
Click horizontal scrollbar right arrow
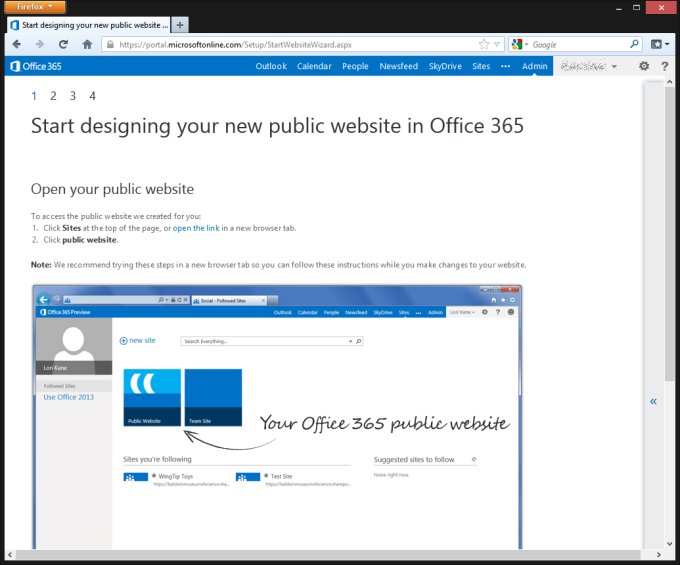point(659,555)
